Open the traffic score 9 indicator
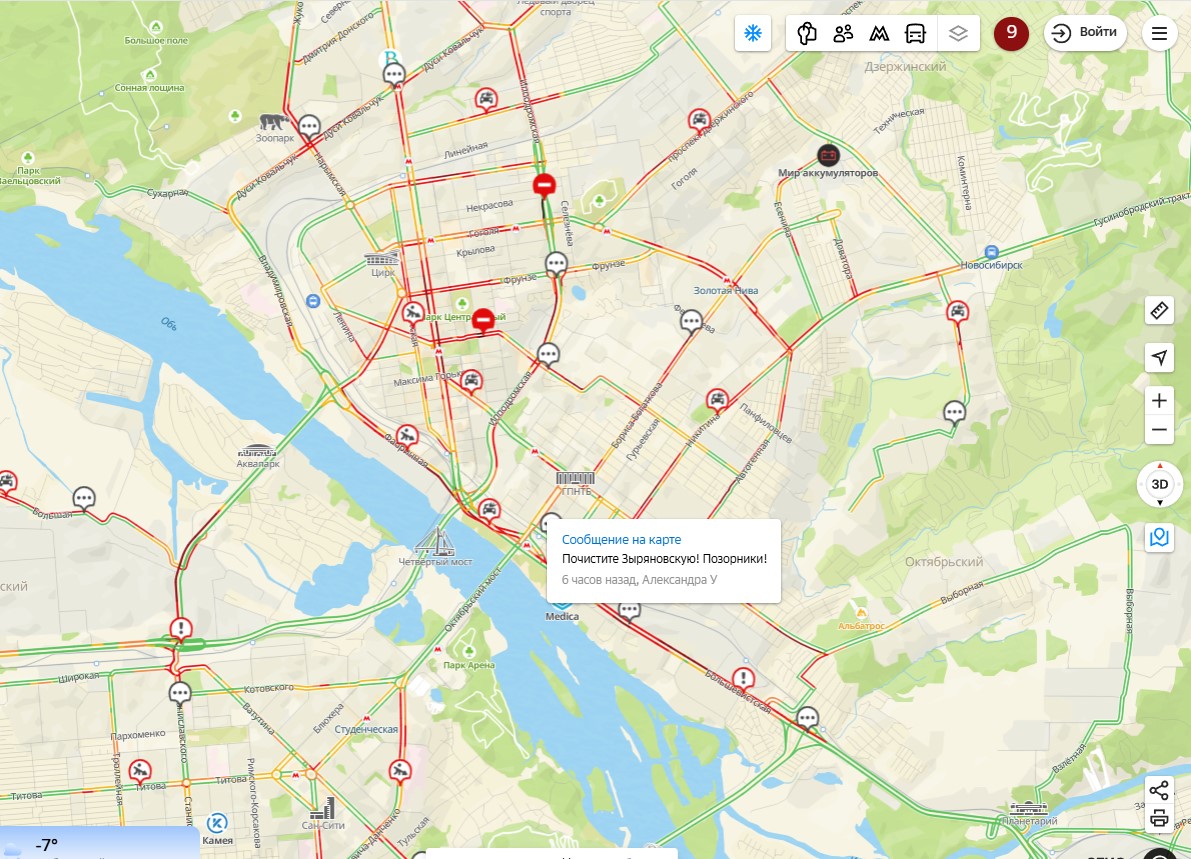This screenshot has width=1191, height=859. click(1011, 33)
